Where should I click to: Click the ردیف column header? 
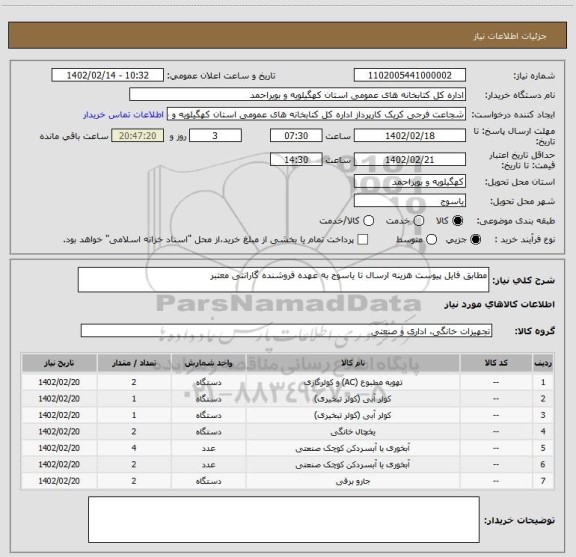click(x=543, y=363)
